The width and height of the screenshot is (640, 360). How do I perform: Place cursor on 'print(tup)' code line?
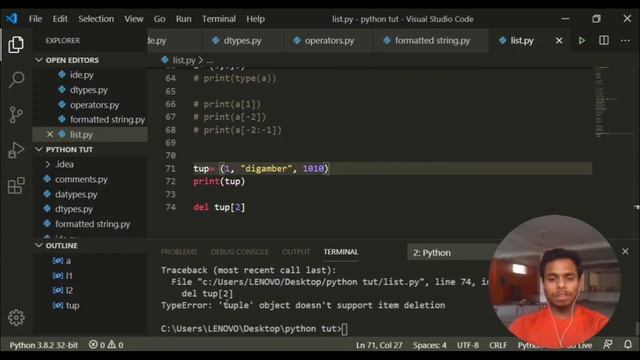click(219, 181)
